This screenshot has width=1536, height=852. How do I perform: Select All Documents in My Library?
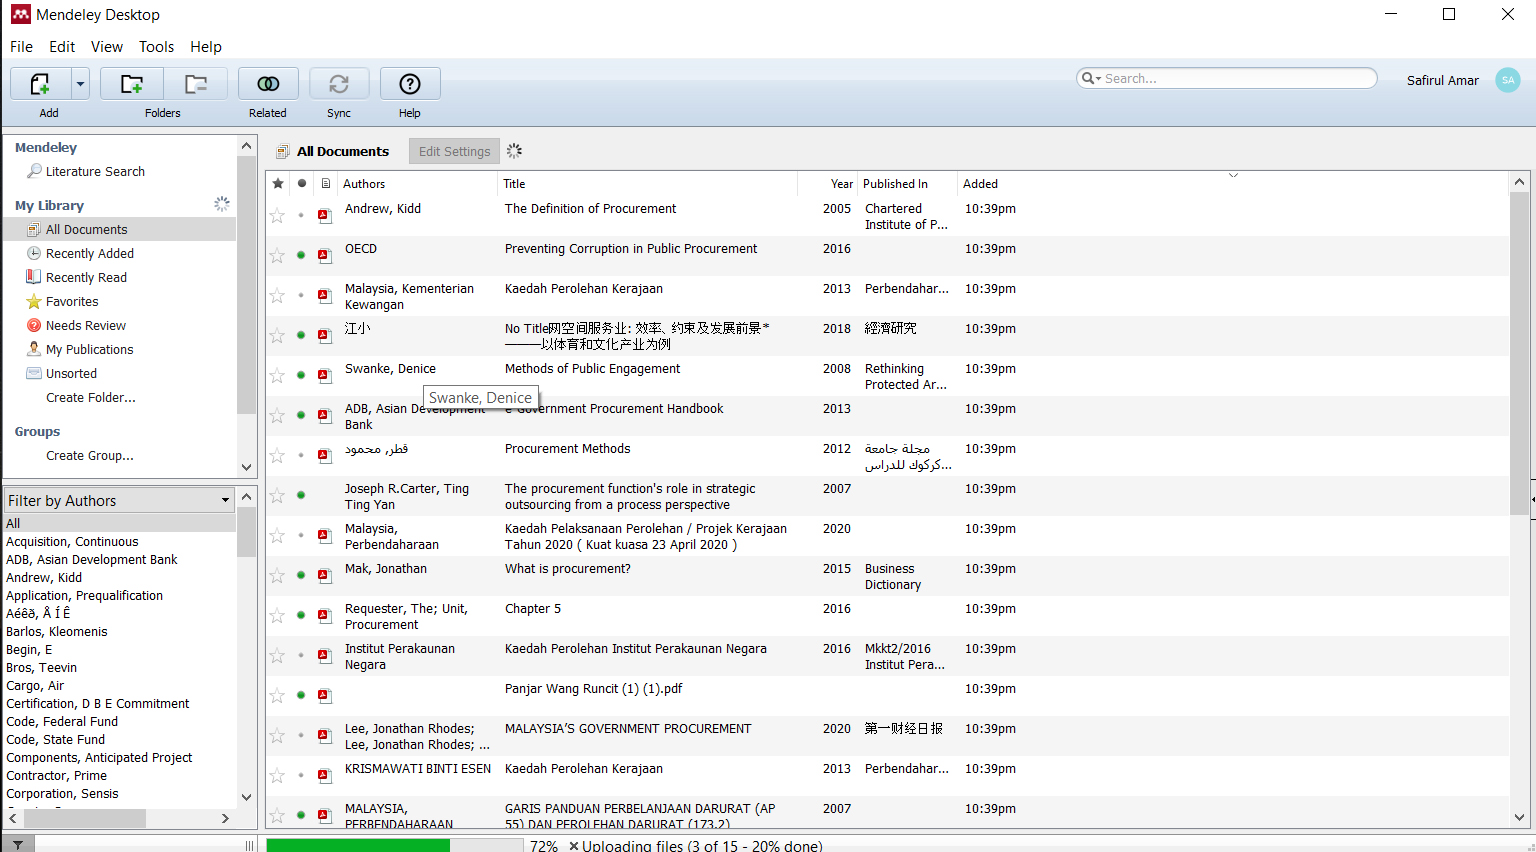pos(87,230)
